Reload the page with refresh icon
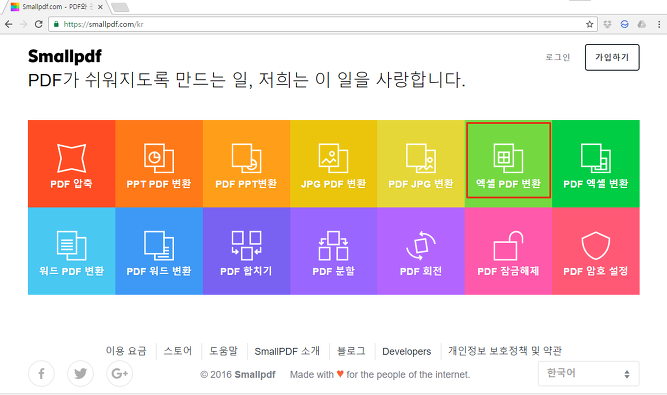This screenshot has width=667, height=395. 39,24
